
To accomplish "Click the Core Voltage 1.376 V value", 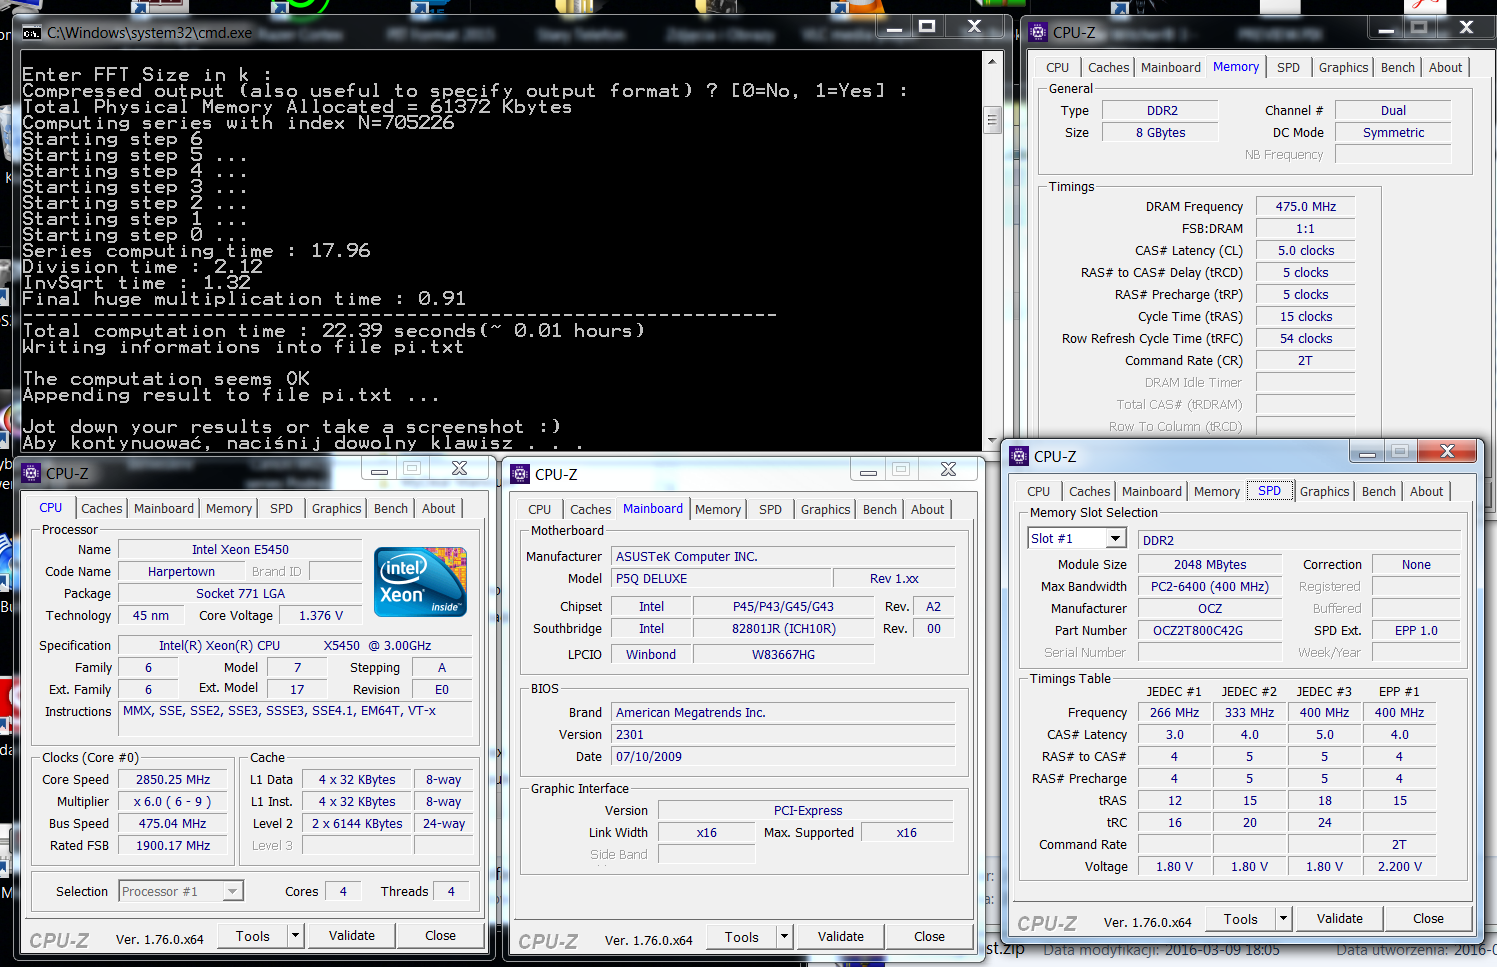I will [x=320, y=615].
